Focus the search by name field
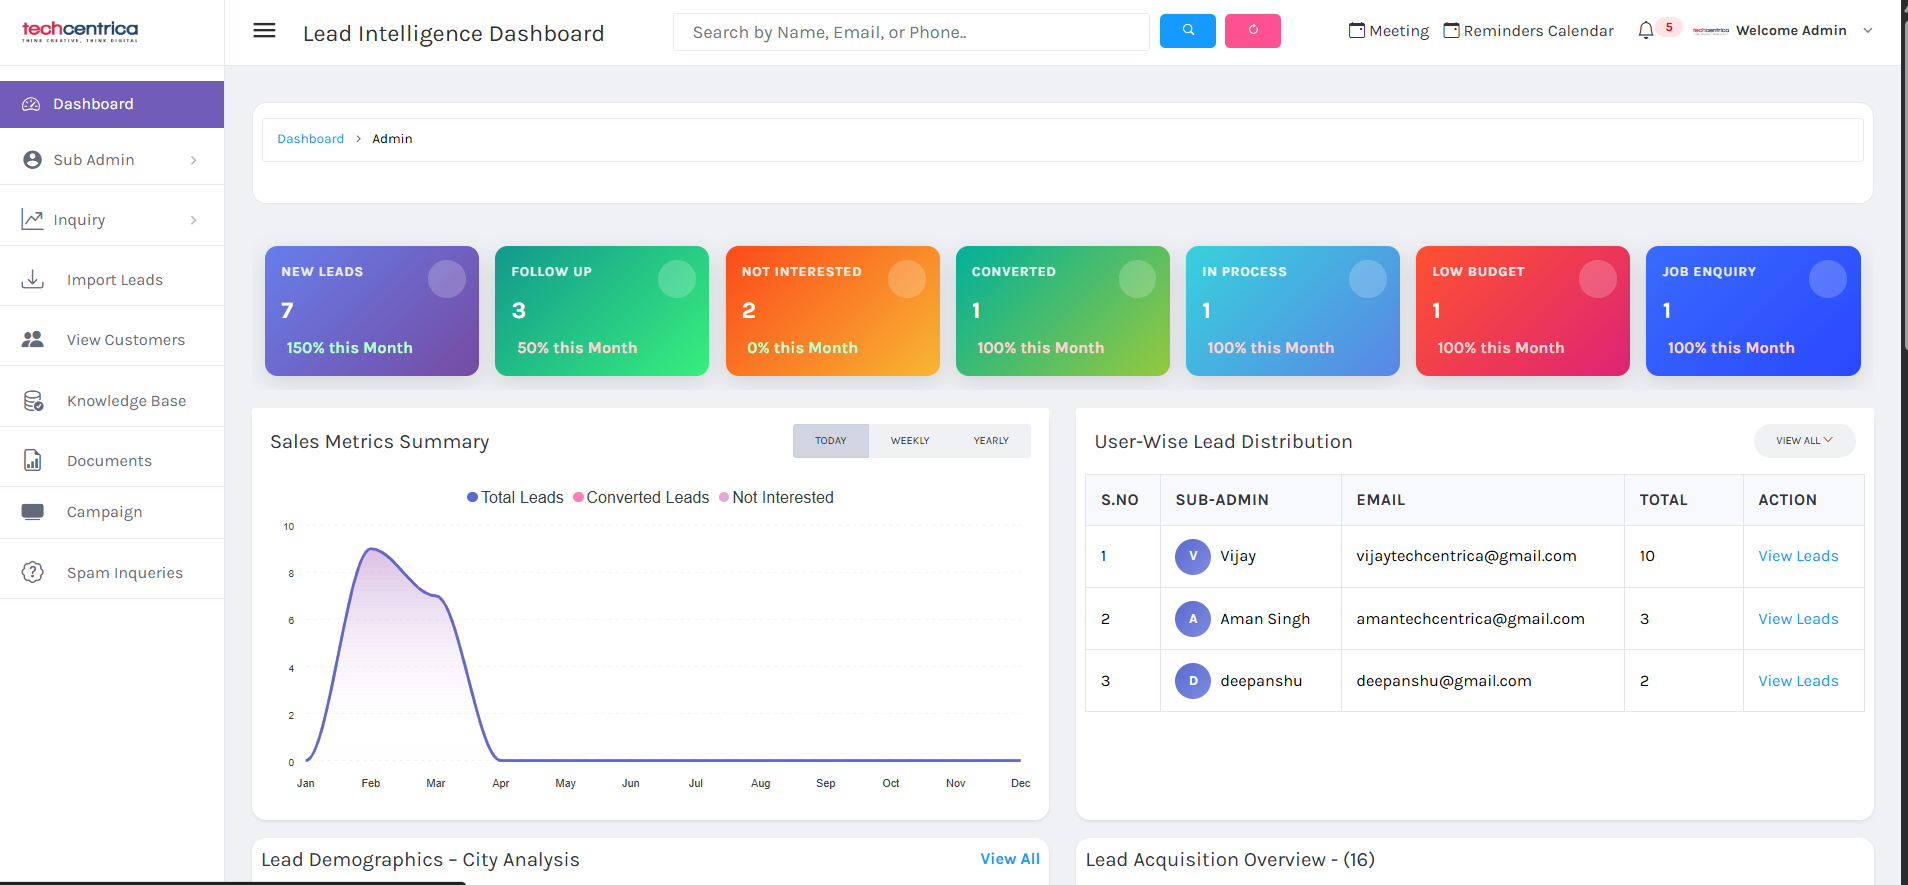The height and width of the screenshot is (885, 1908). tap(910, 32)
